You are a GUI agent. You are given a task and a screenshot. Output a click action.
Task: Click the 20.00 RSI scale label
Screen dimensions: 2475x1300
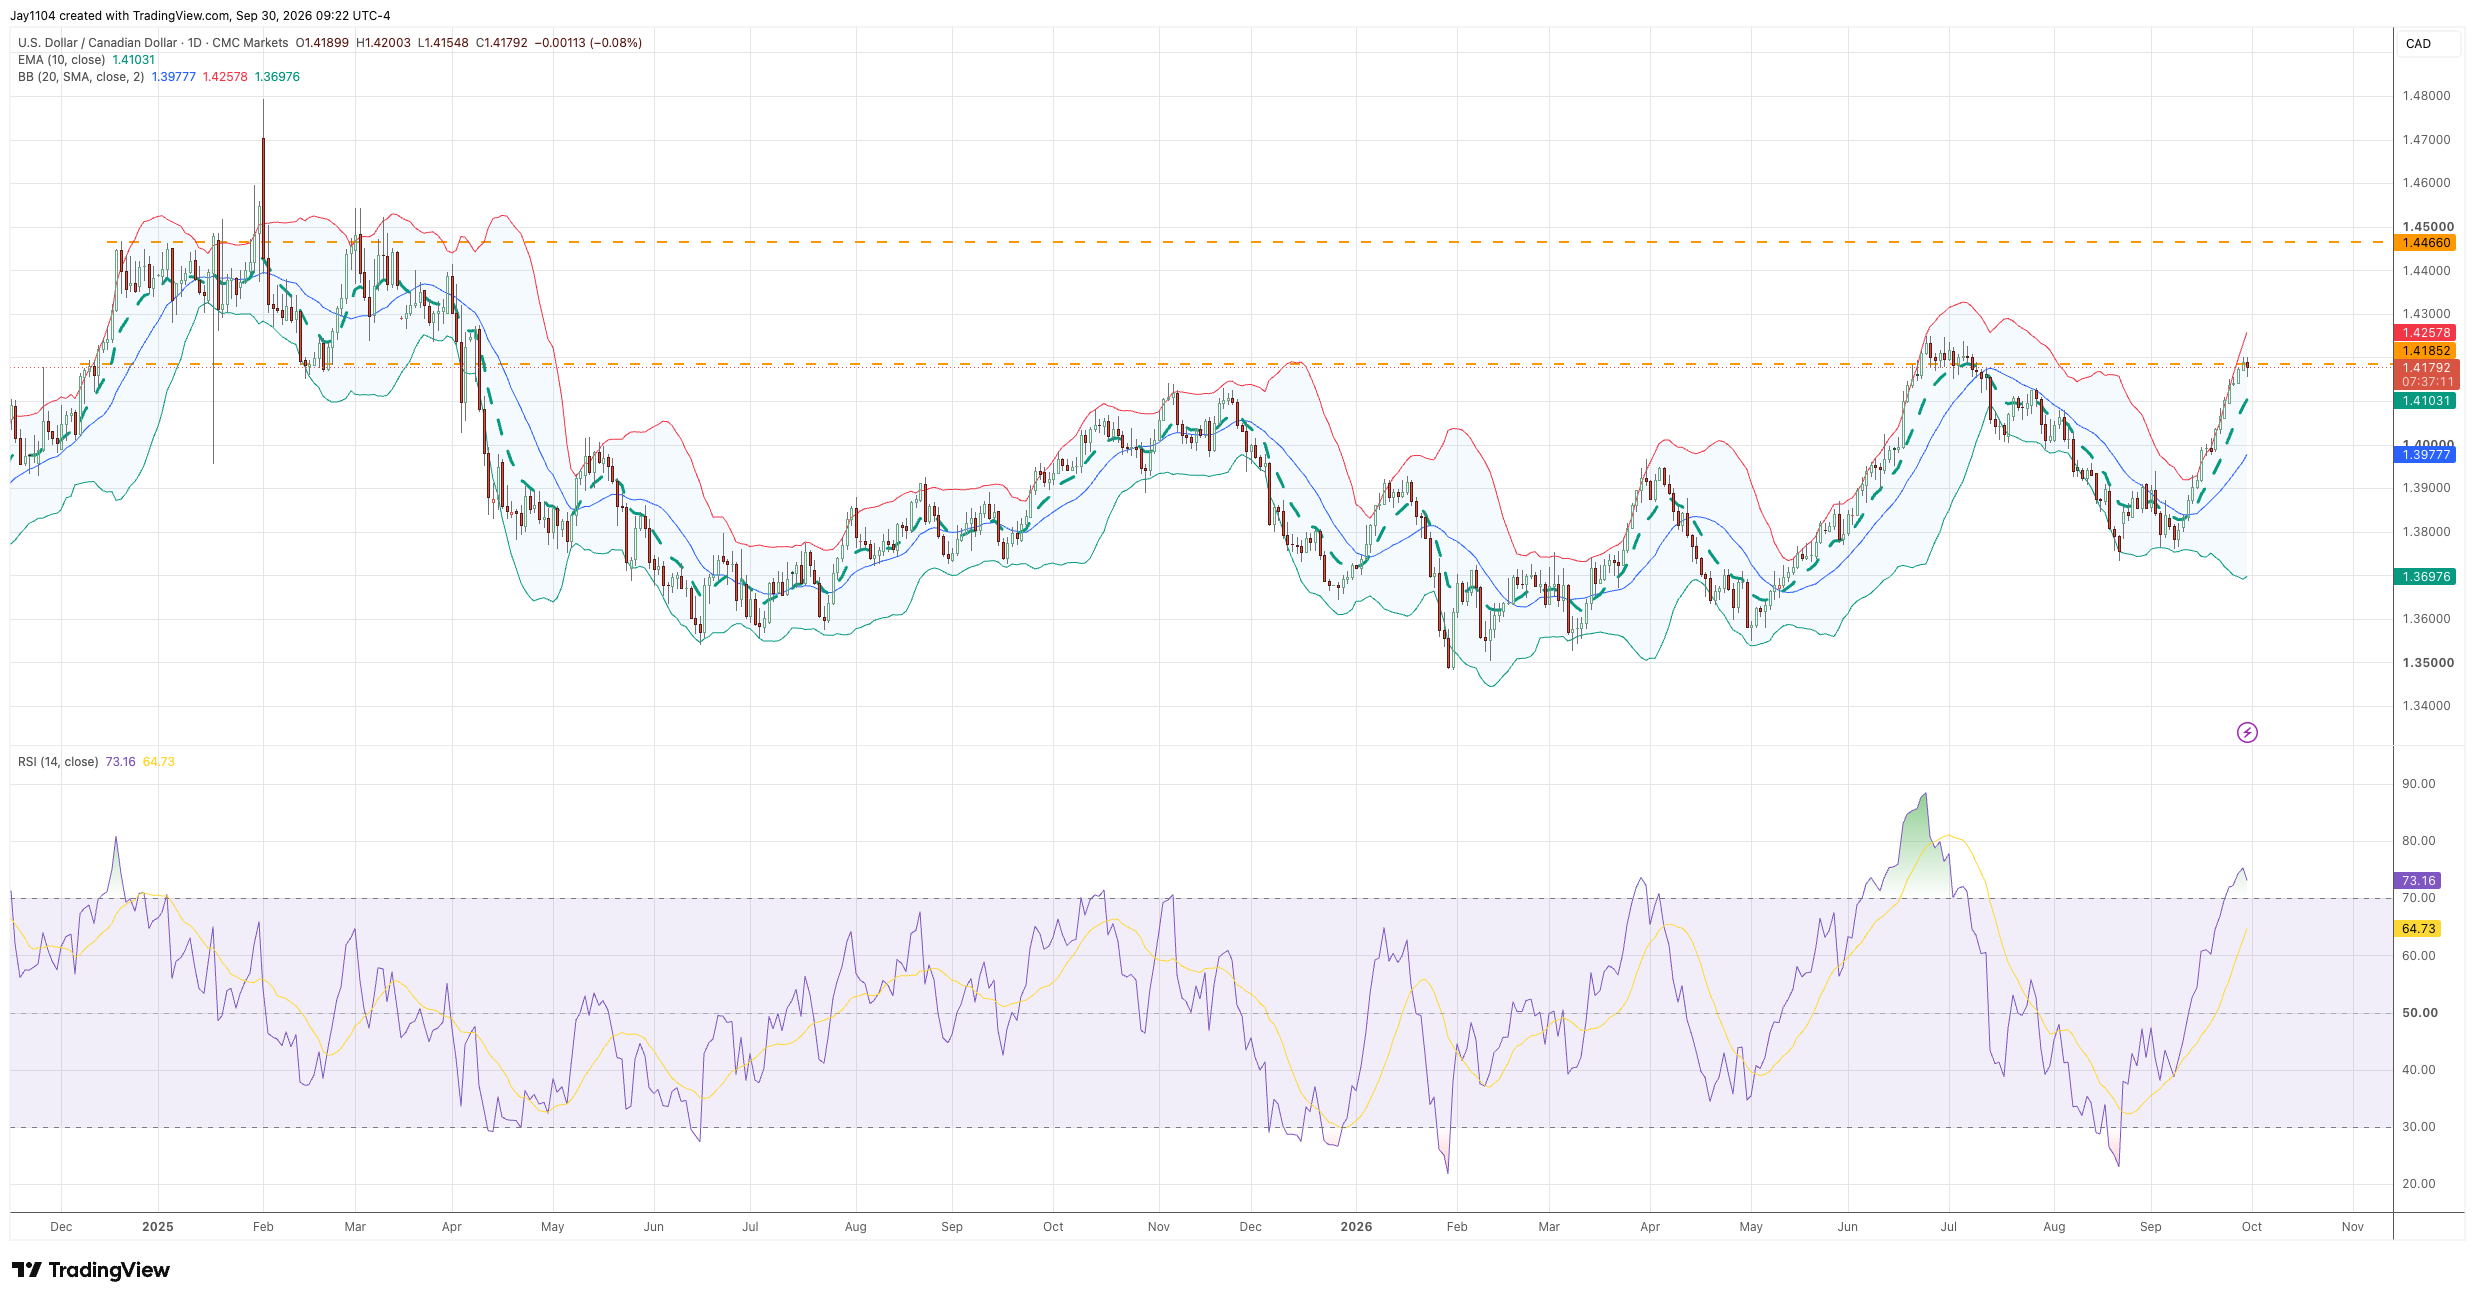[2418, 1184]
